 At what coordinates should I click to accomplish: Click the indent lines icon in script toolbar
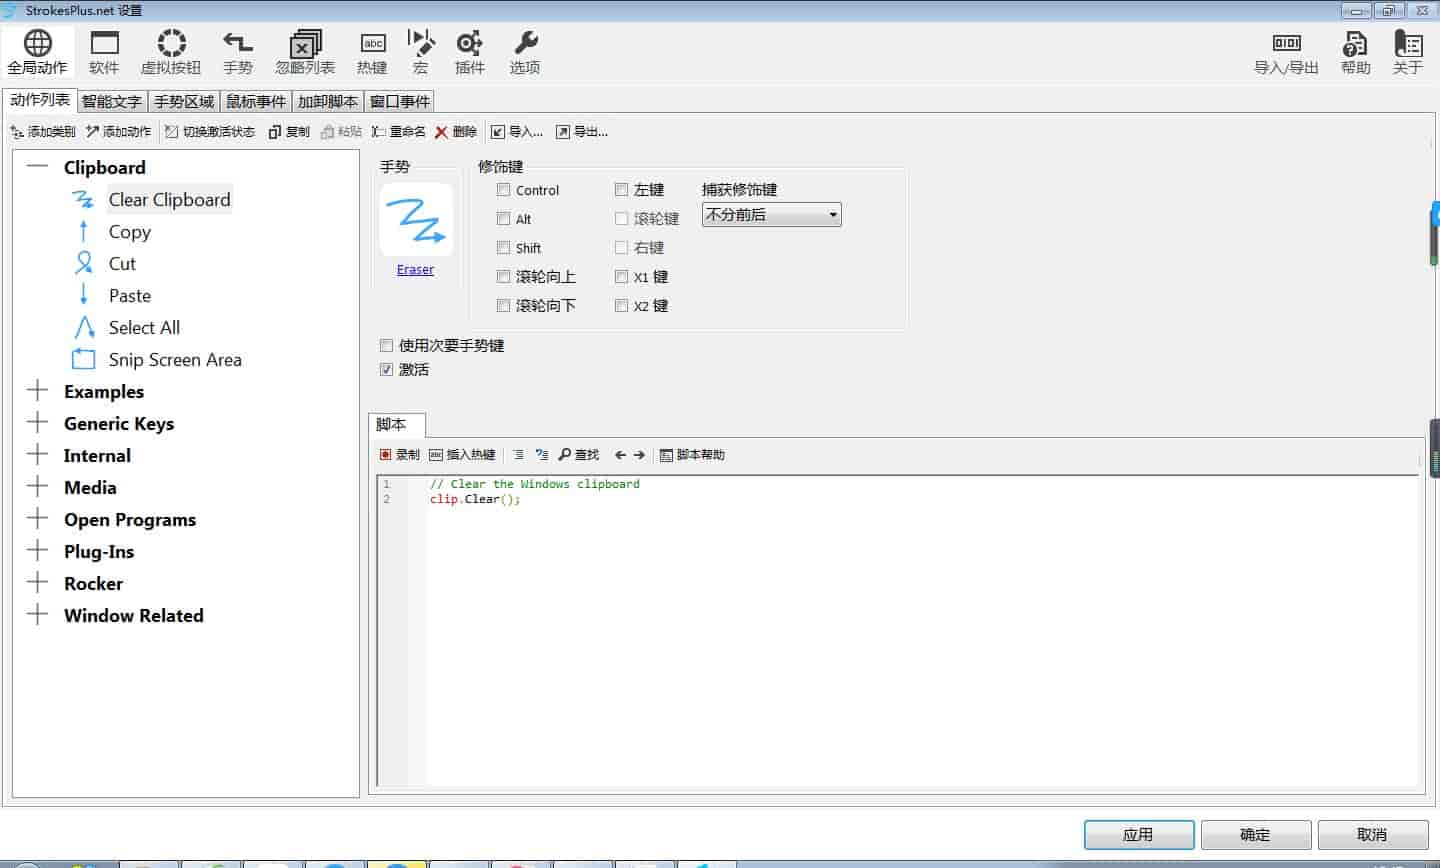coord(518,455)
